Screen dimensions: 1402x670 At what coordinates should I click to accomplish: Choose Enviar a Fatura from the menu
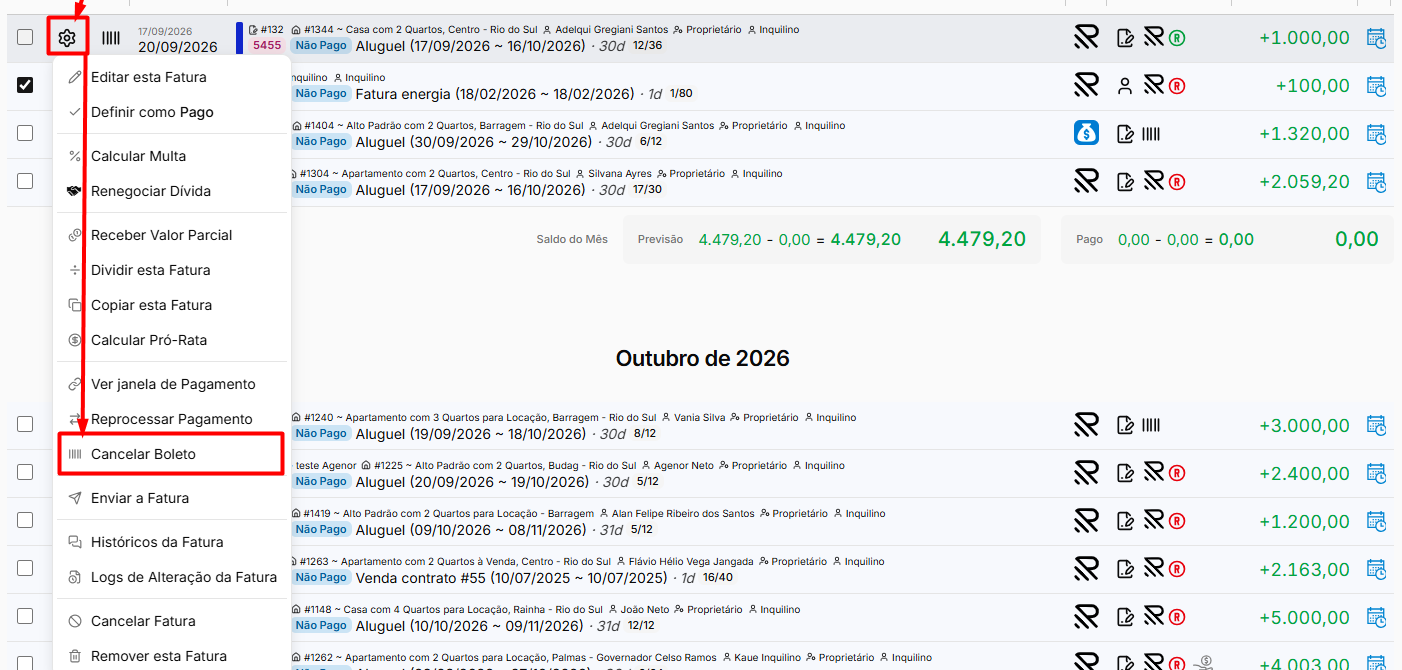[x=171, y=498]
